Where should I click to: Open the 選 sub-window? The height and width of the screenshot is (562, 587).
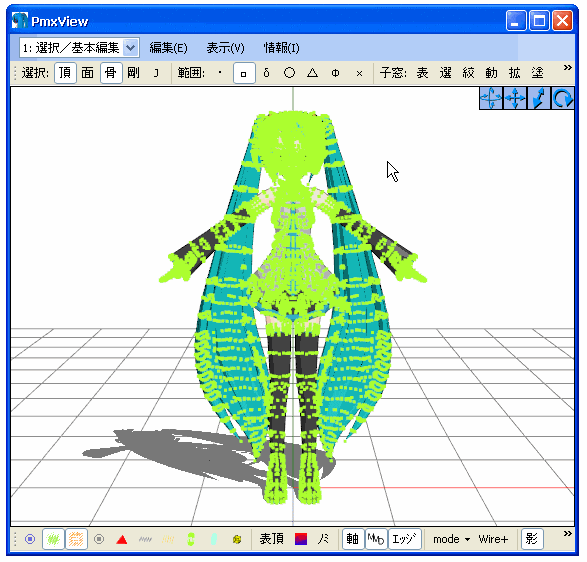tap(445, 73)
